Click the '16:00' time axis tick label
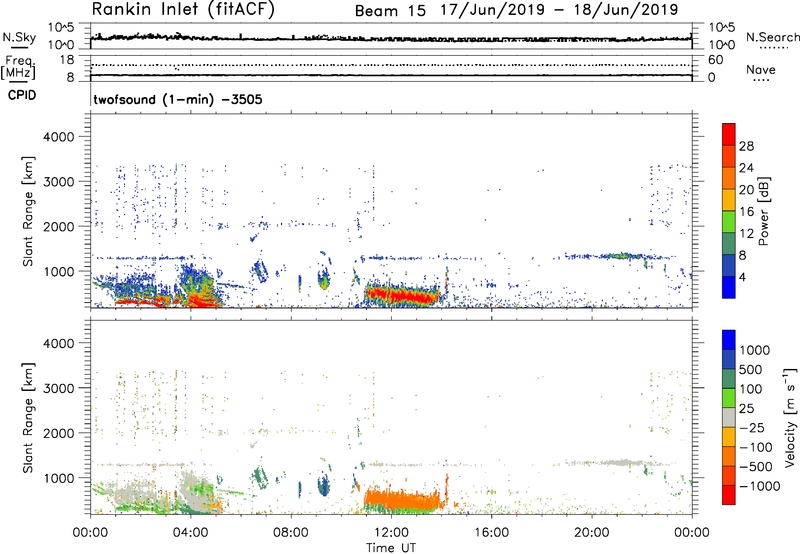Image resolution: width=800 pixels, height=554 pixels. [491, 533]
